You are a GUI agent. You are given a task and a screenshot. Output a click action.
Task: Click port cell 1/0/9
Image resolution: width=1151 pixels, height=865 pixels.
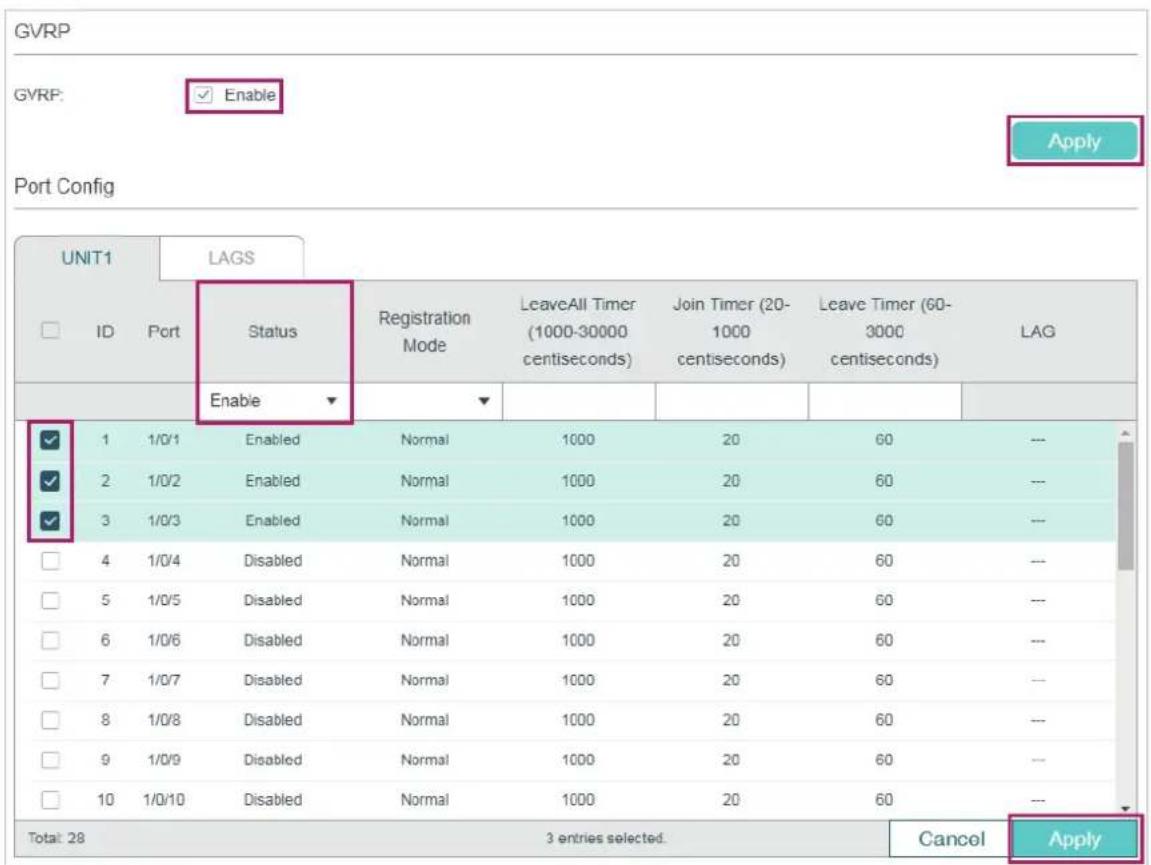point(163,759)
